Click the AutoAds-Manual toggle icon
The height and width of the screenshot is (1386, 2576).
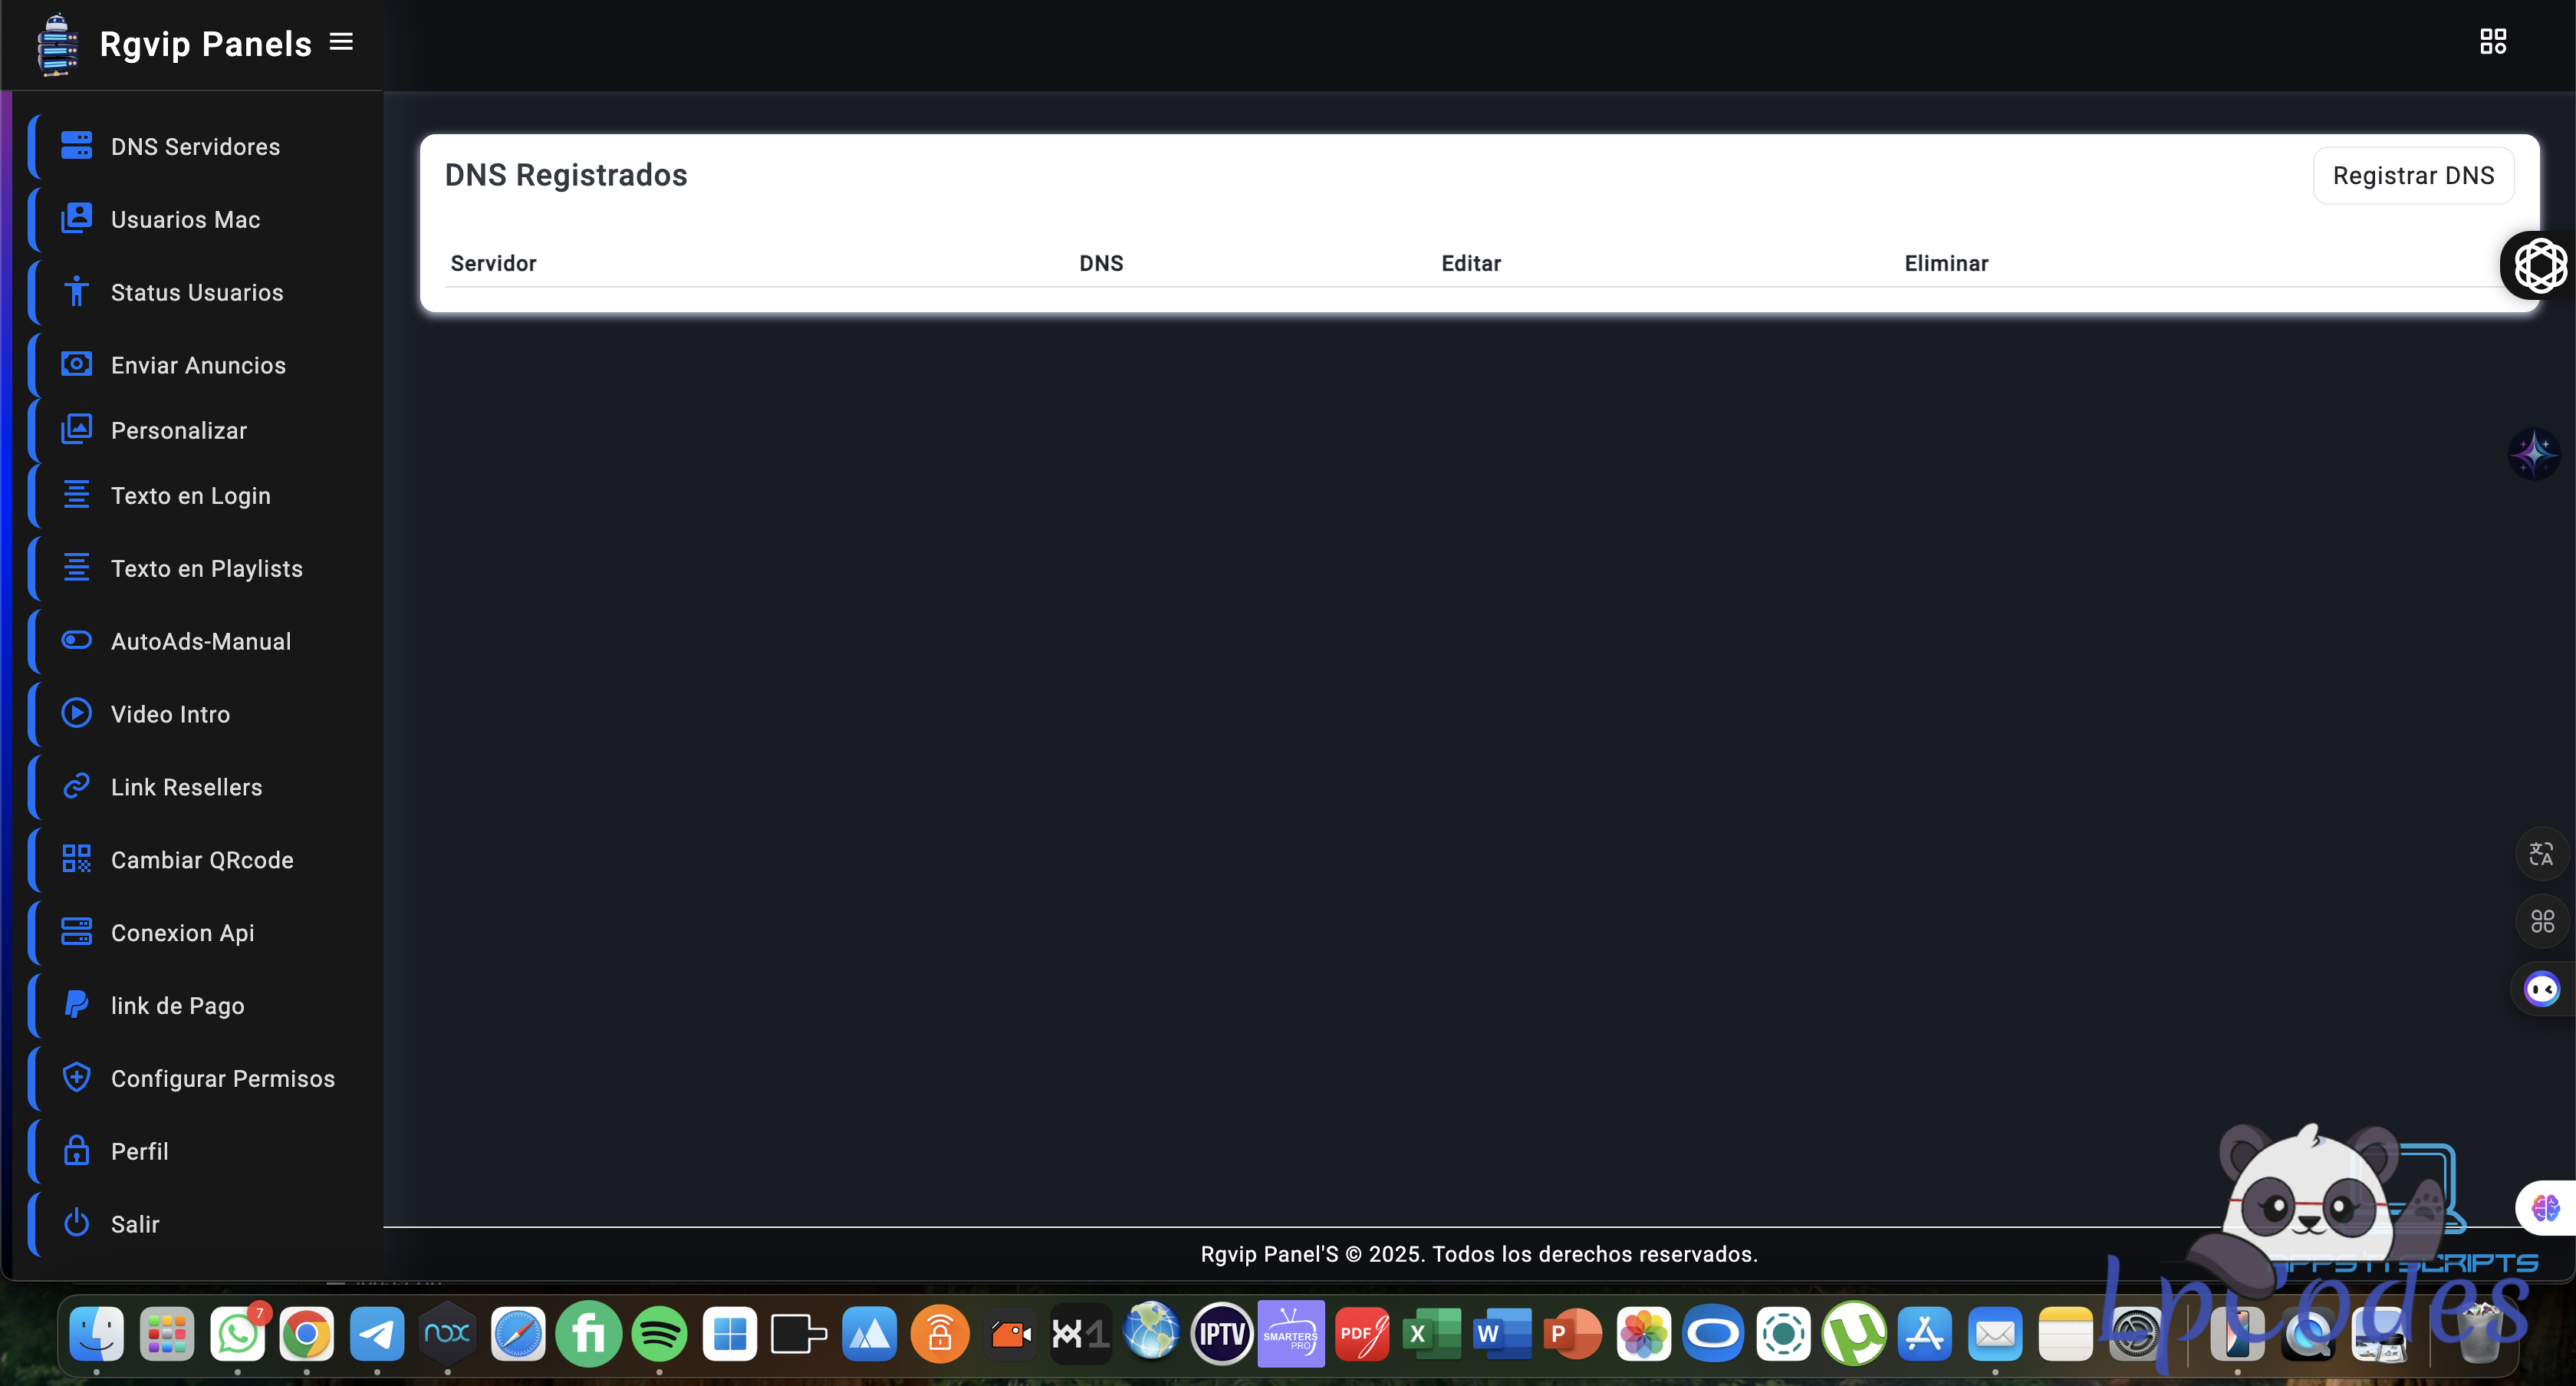(x=76, y=640)
